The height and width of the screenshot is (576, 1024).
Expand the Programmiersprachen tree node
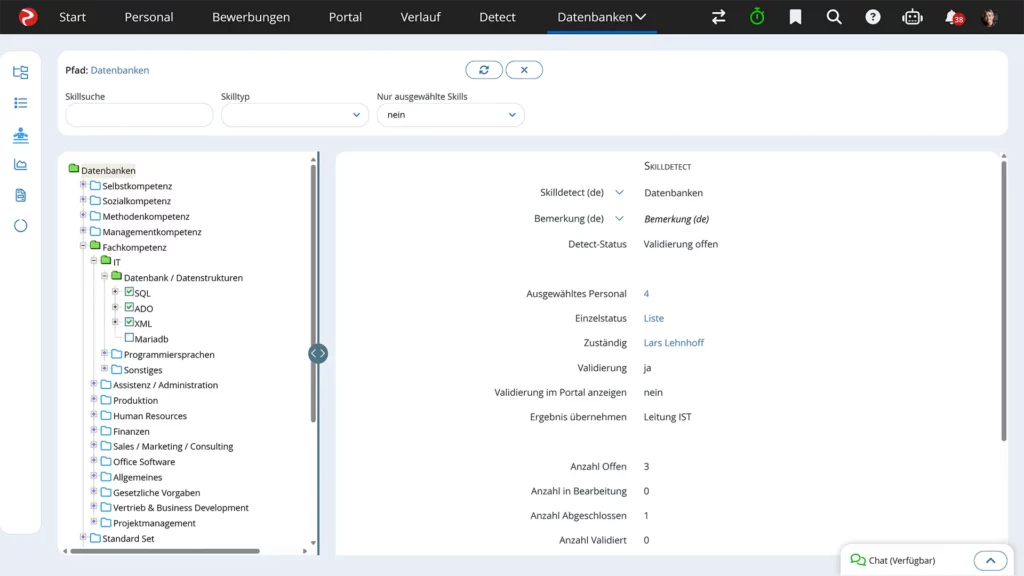coord(105,354)
